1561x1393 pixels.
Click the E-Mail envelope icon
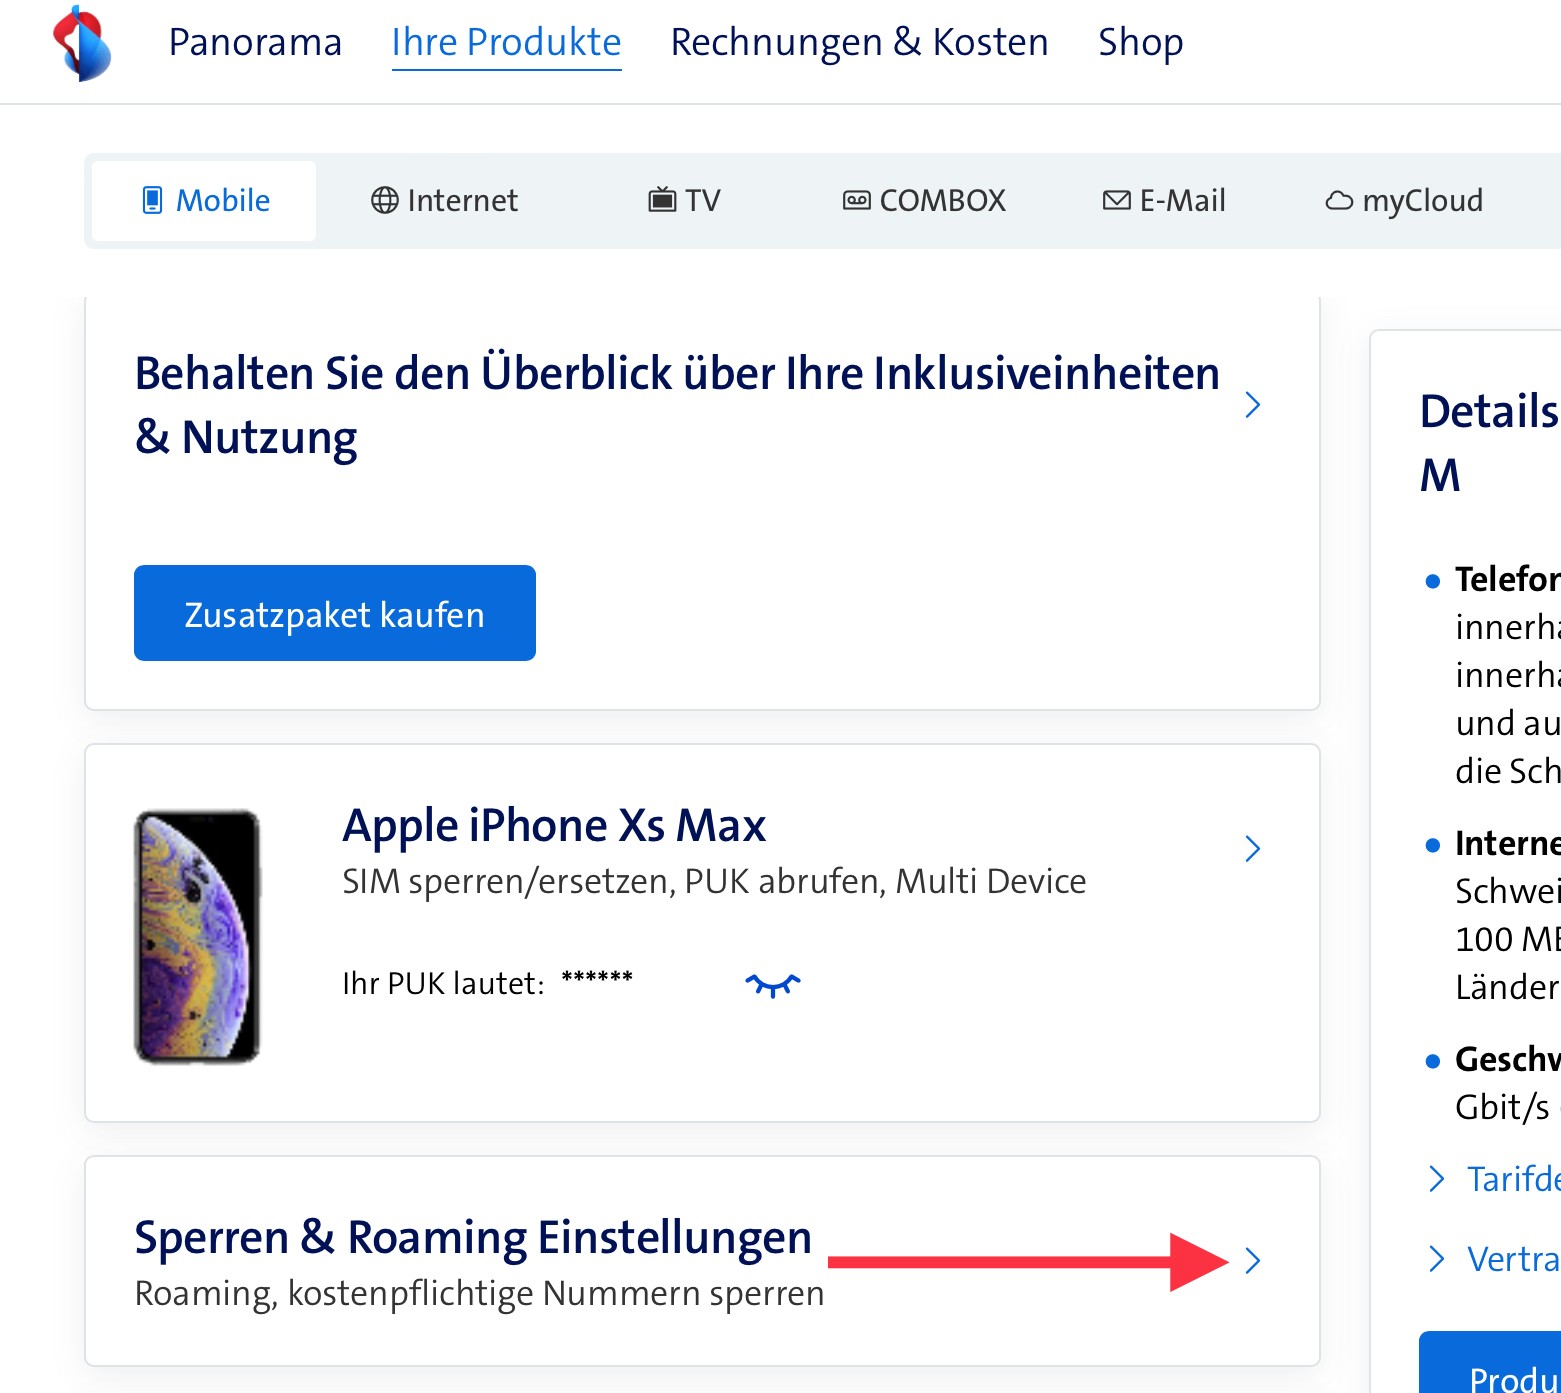(x=1116, y=201)
